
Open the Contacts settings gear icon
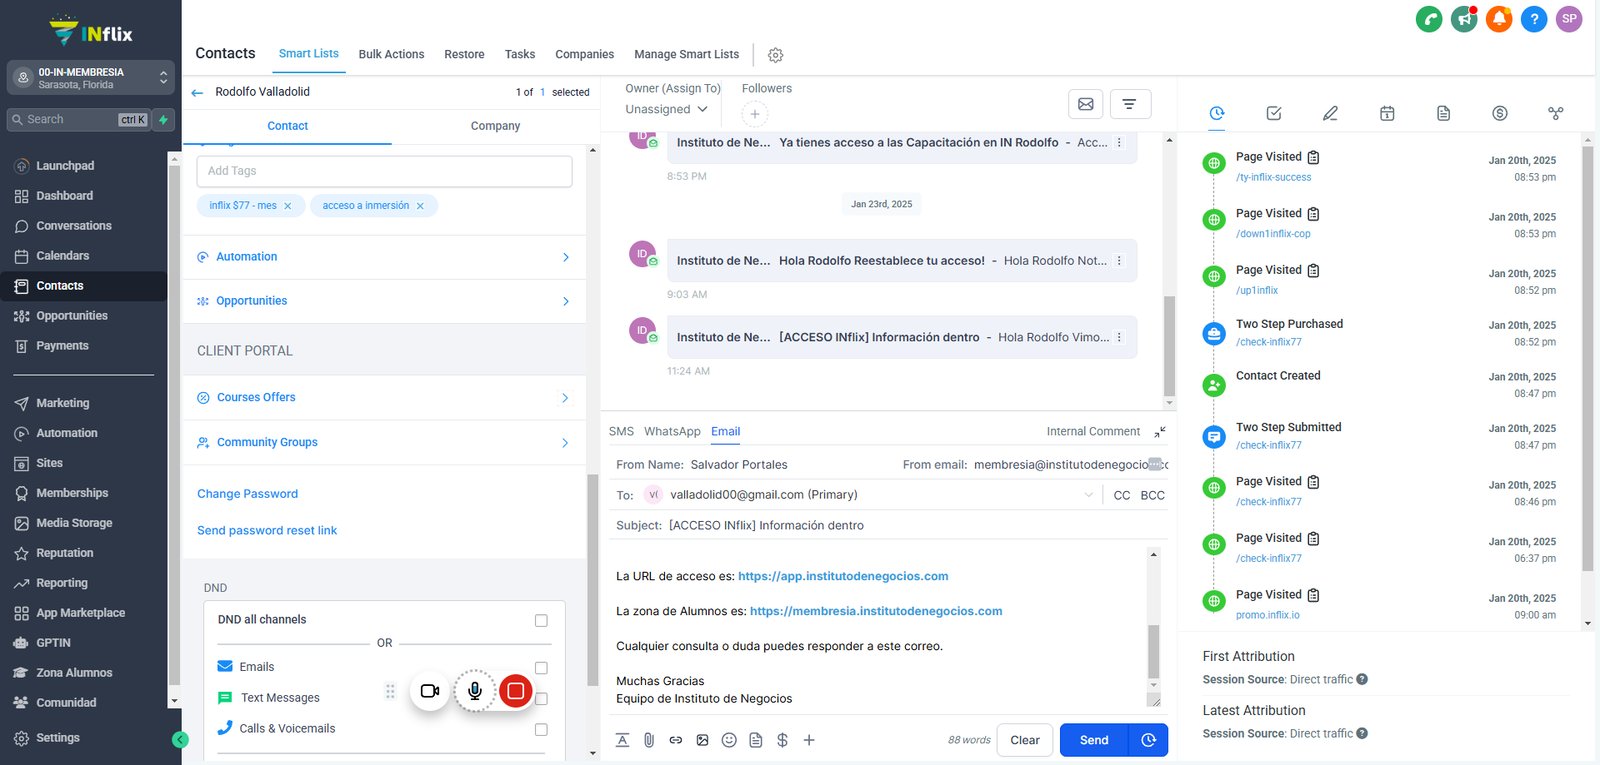pyautogui.click(x=775, y=55)
